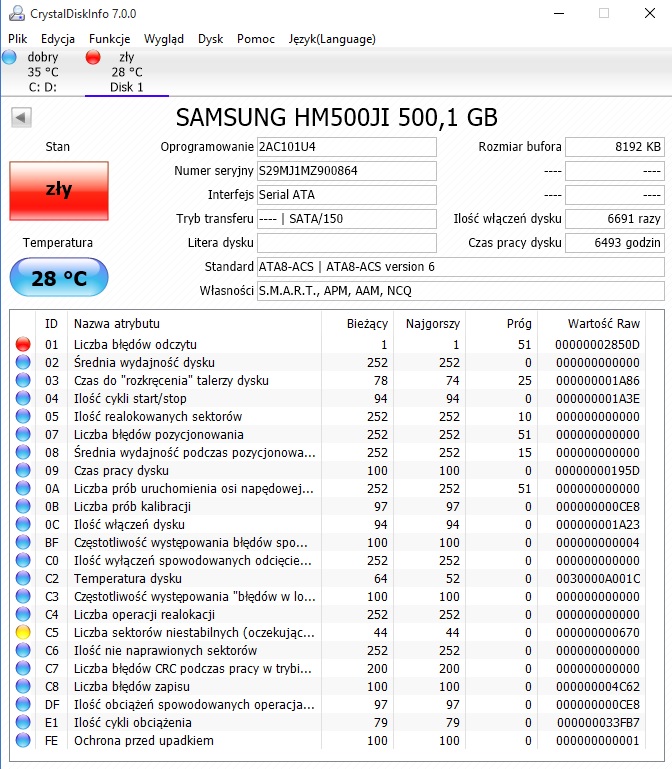Click the Standard field ATA8-ACS version 6

click(461, 267)
